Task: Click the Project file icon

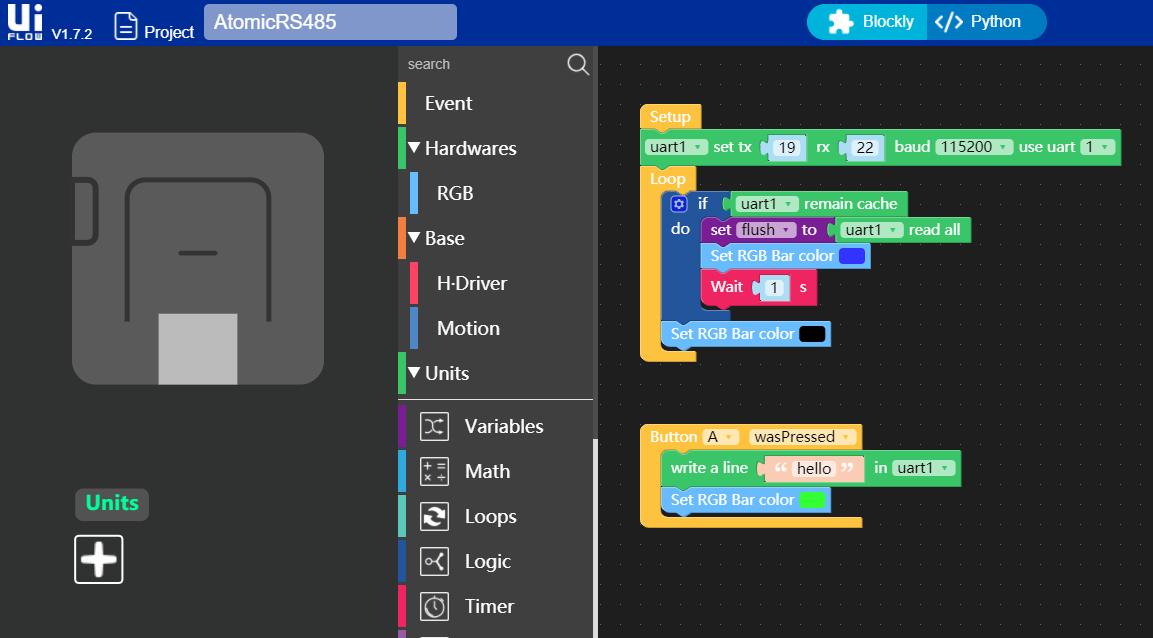Action: click(125, 27)
